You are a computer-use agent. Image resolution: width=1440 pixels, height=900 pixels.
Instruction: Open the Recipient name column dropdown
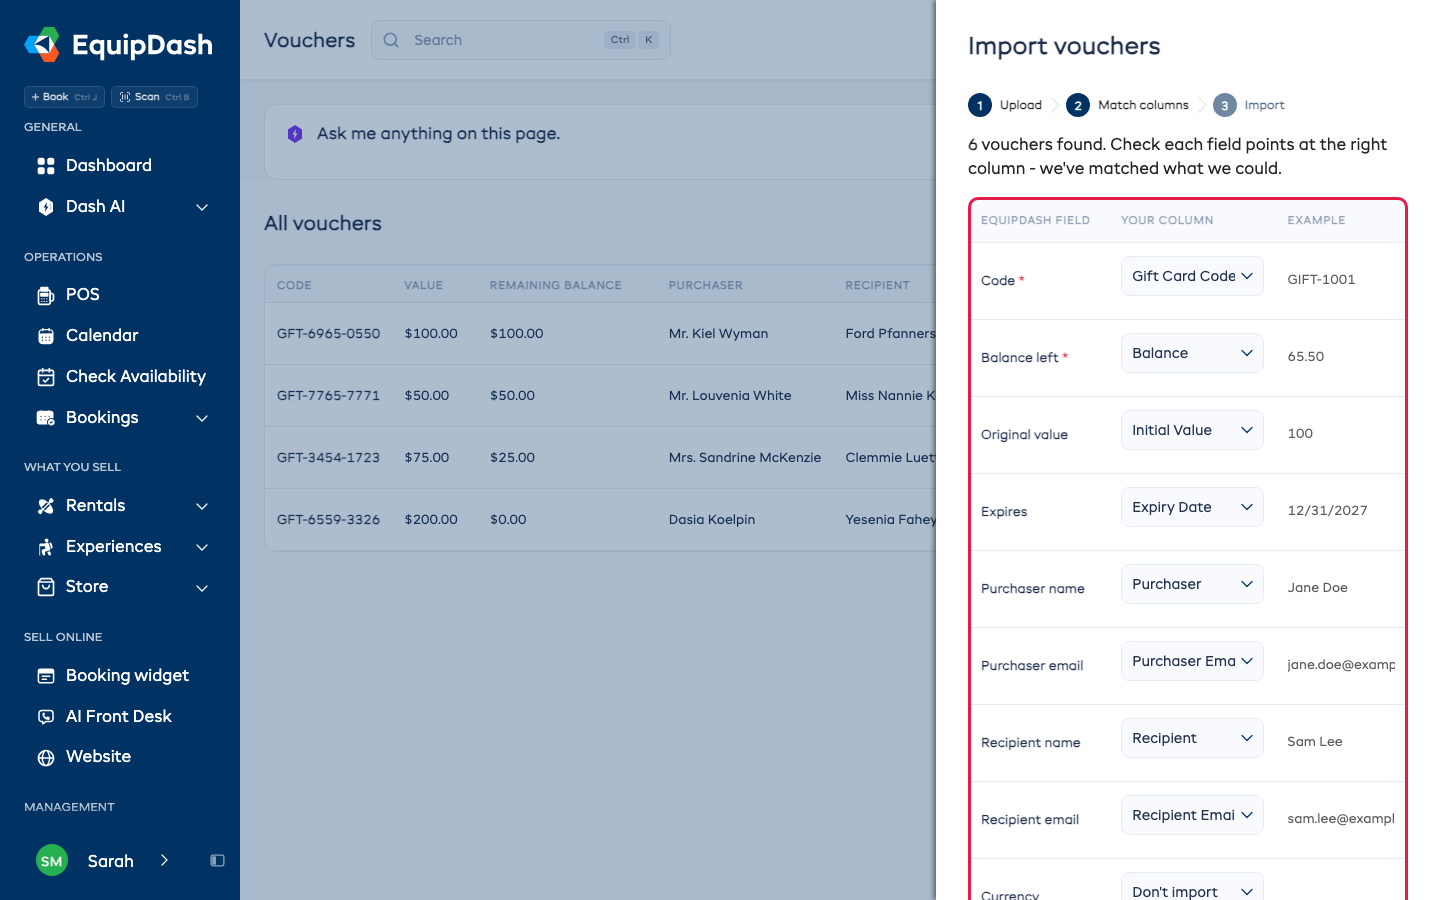[x=1192, y=738]
